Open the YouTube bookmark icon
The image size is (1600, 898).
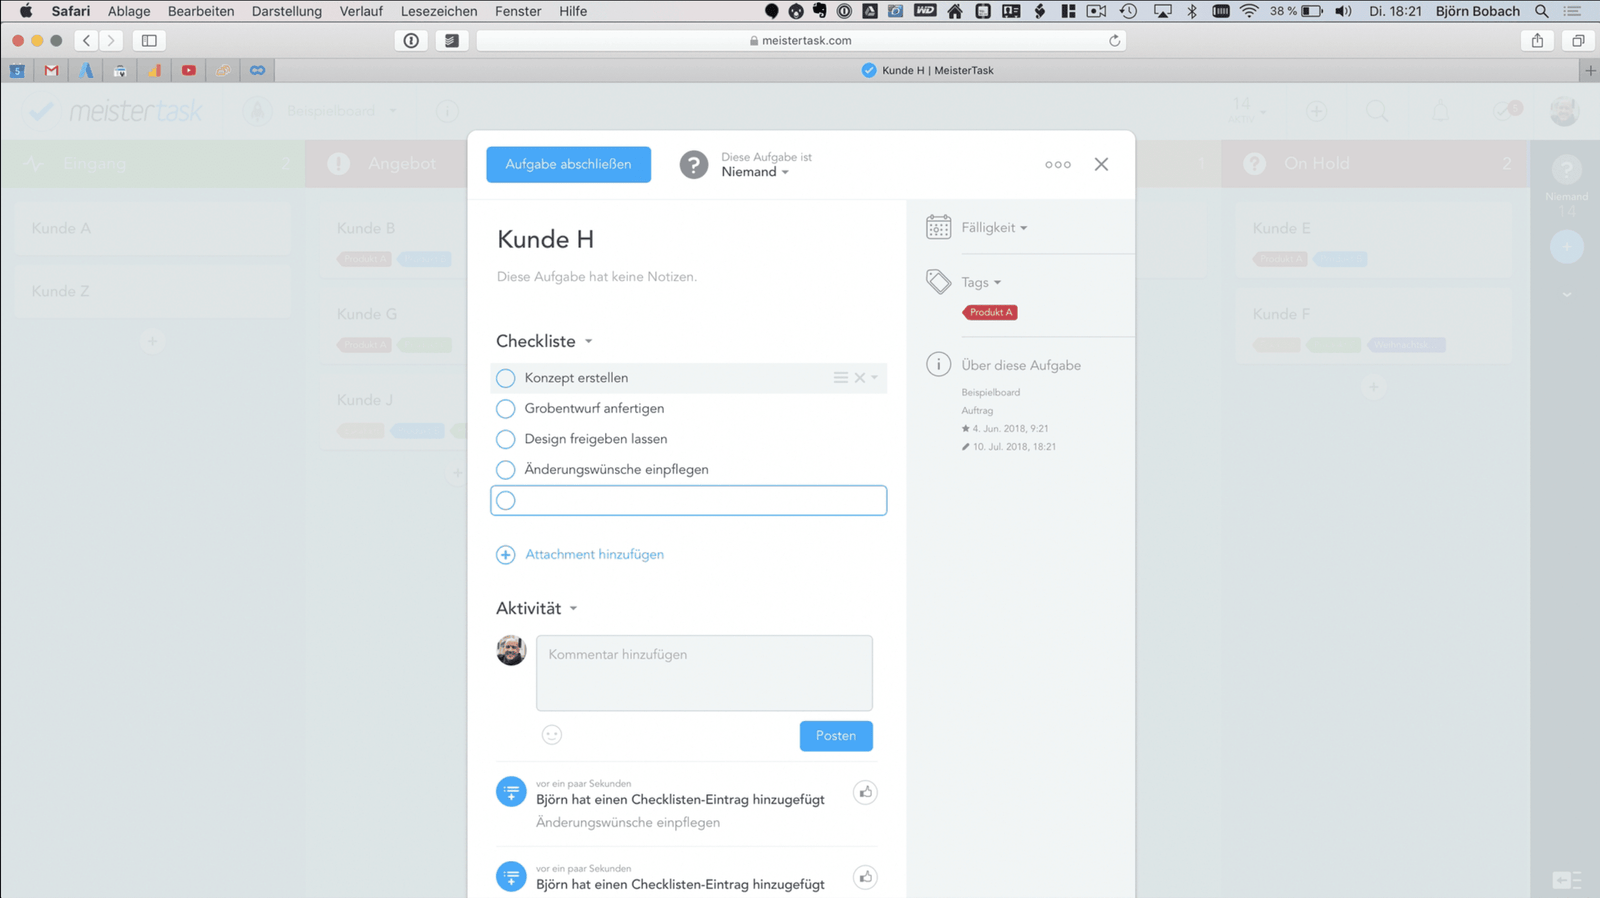188,70
